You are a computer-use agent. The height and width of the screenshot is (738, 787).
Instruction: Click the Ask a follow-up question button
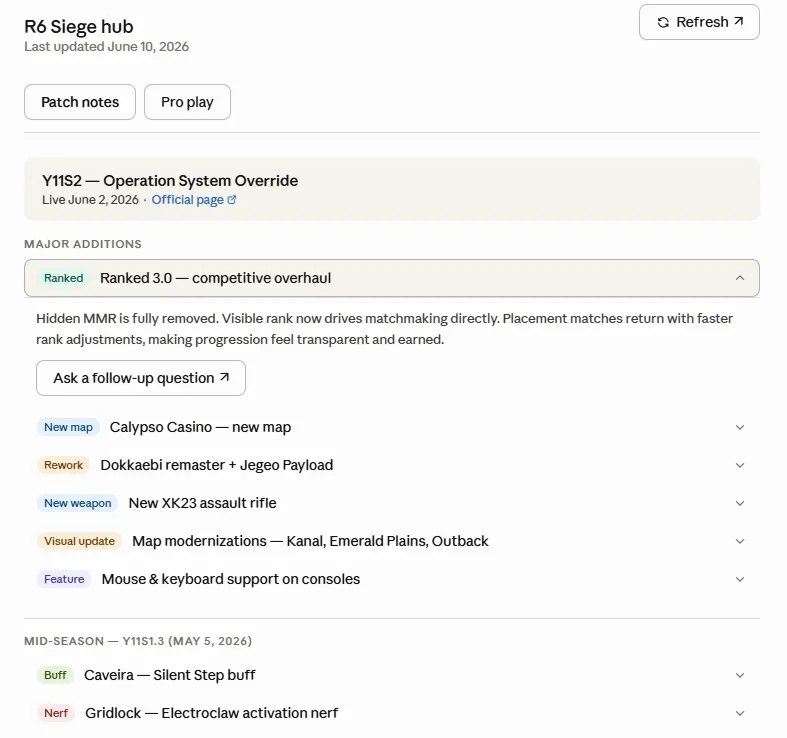point(141,378)
